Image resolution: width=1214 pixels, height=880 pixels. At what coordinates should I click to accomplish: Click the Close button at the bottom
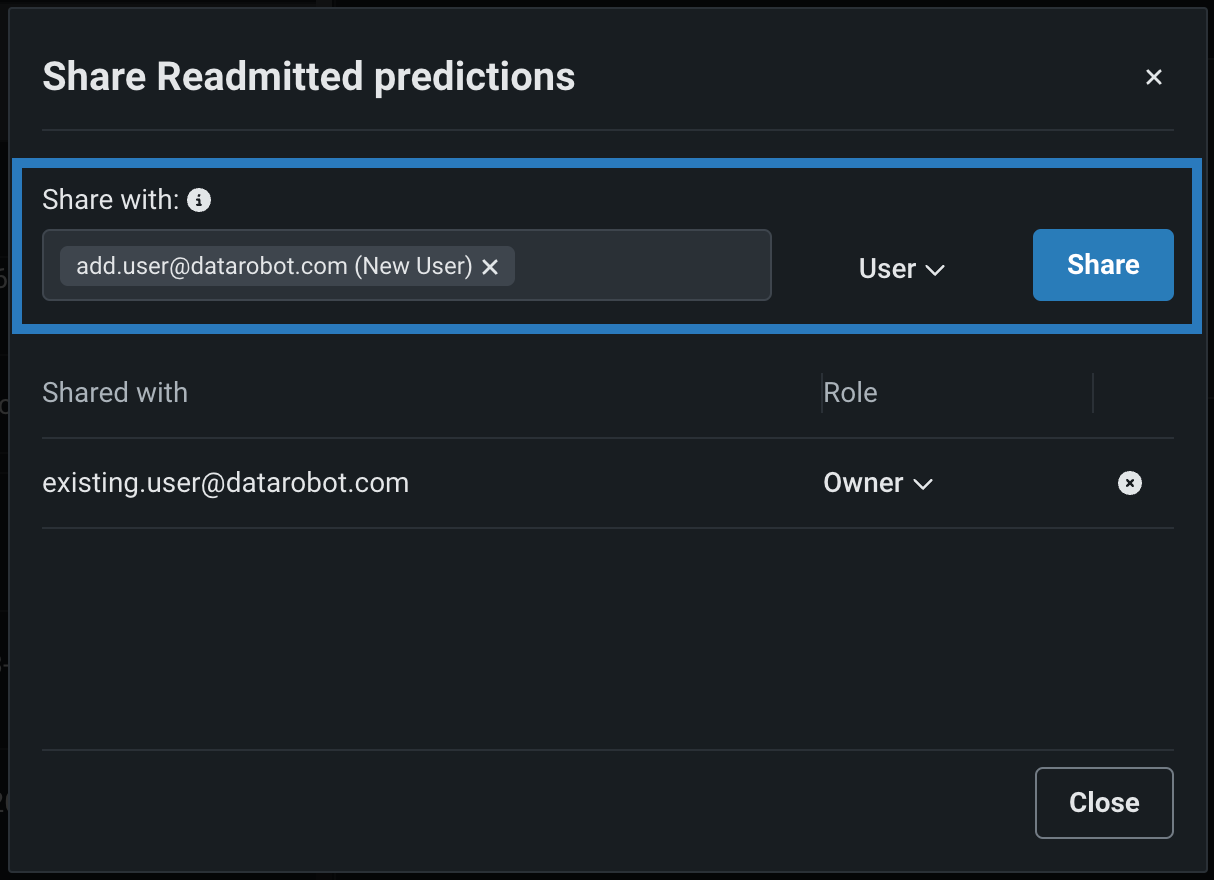1104,802
